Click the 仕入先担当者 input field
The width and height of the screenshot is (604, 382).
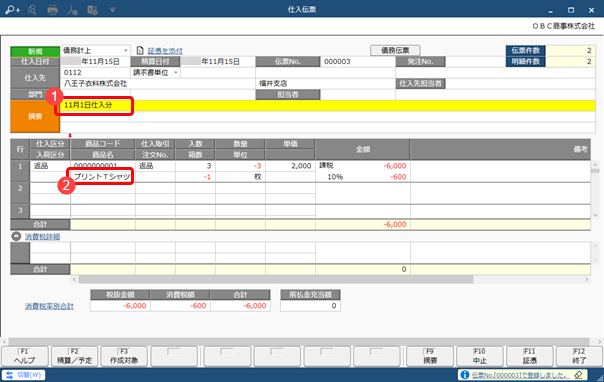pyautogui.click(x=520, y=84)
